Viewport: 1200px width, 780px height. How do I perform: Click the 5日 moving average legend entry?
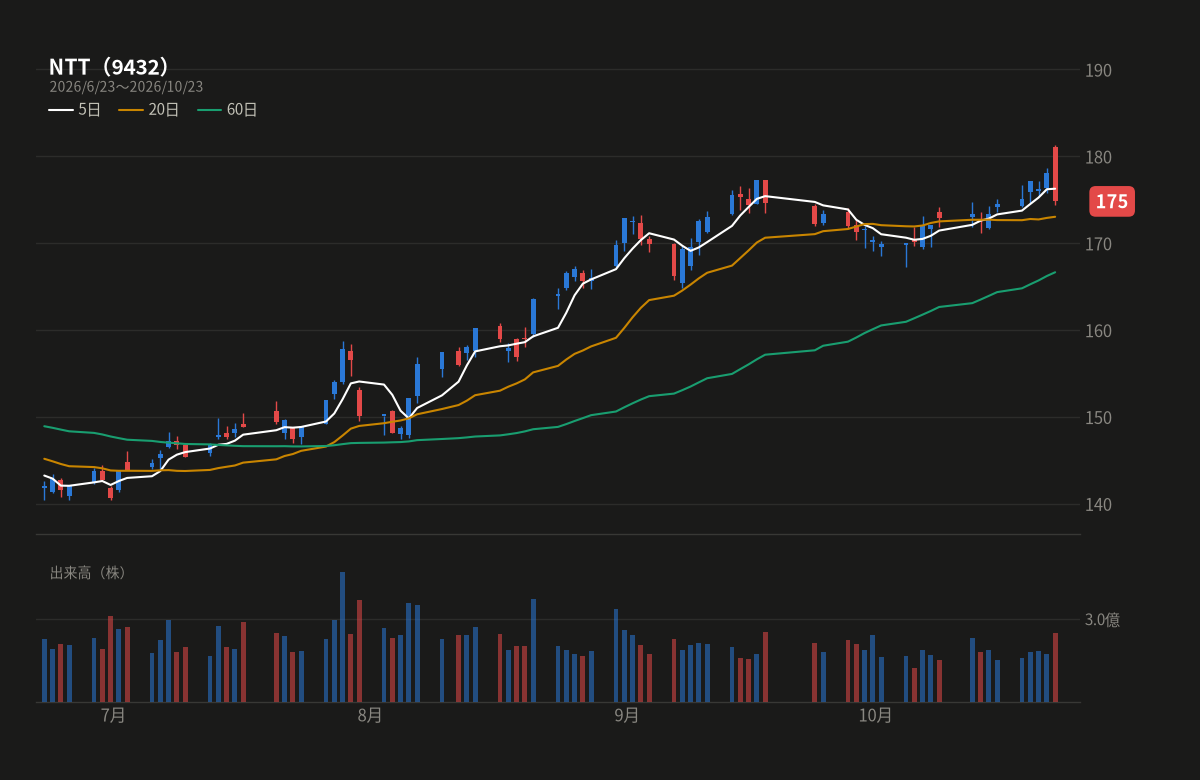[75, 110]
